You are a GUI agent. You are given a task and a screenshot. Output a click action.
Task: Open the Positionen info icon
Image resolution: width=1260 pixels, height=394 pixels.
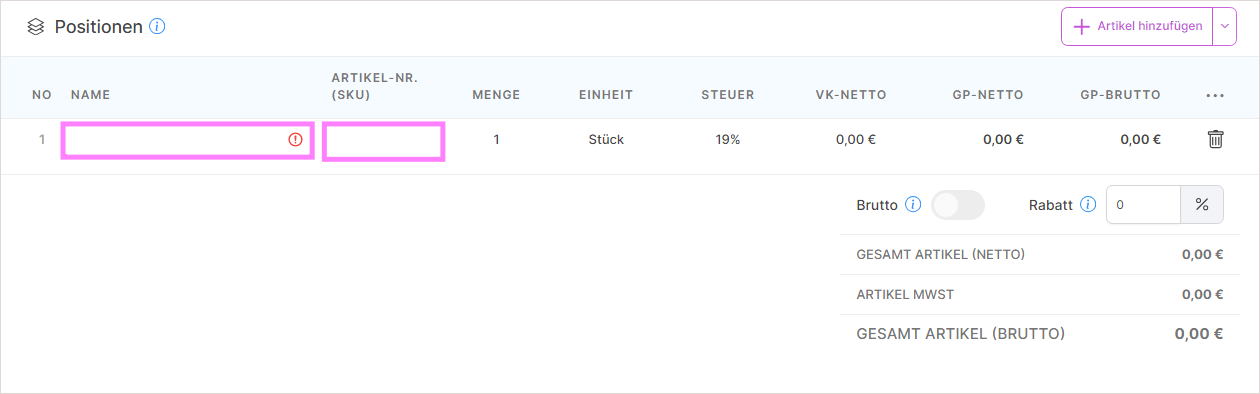pyautogui.click(x=157, y=26)
